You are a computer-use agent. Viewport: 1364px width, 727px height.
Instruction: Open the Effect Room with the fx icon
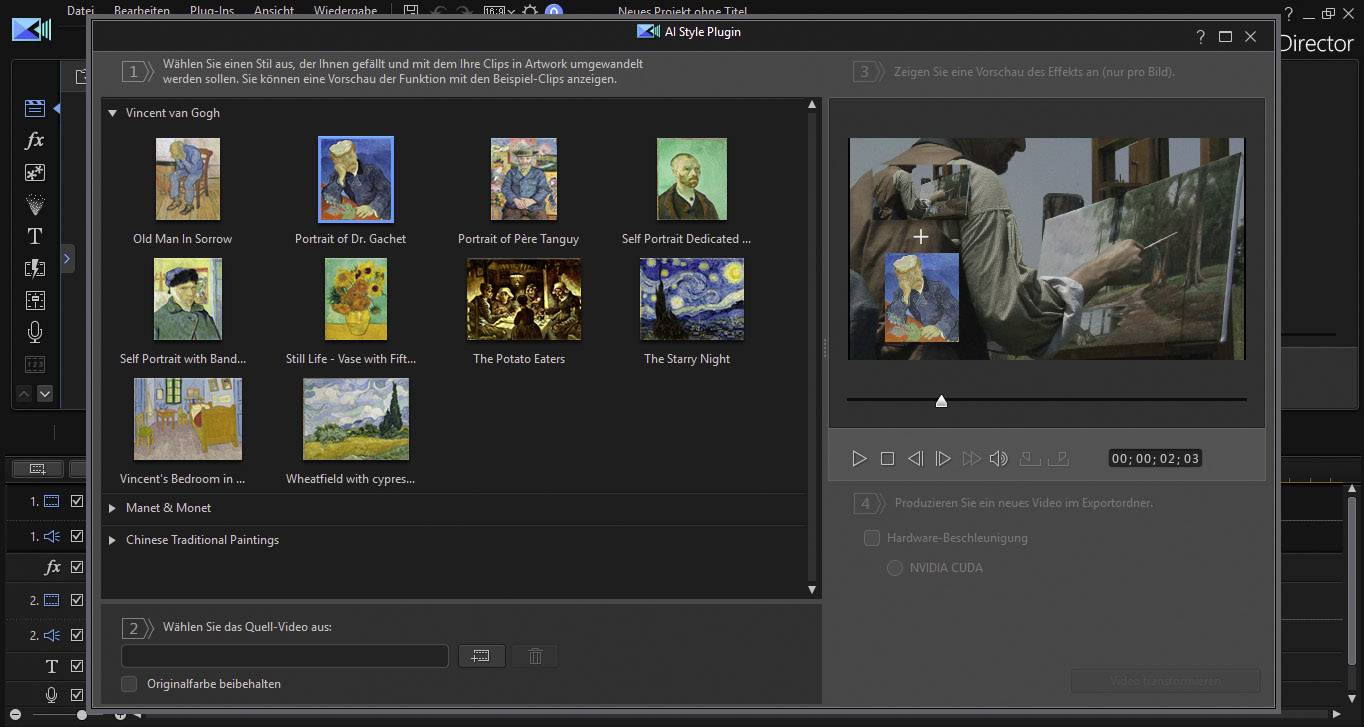pos(34,141)
